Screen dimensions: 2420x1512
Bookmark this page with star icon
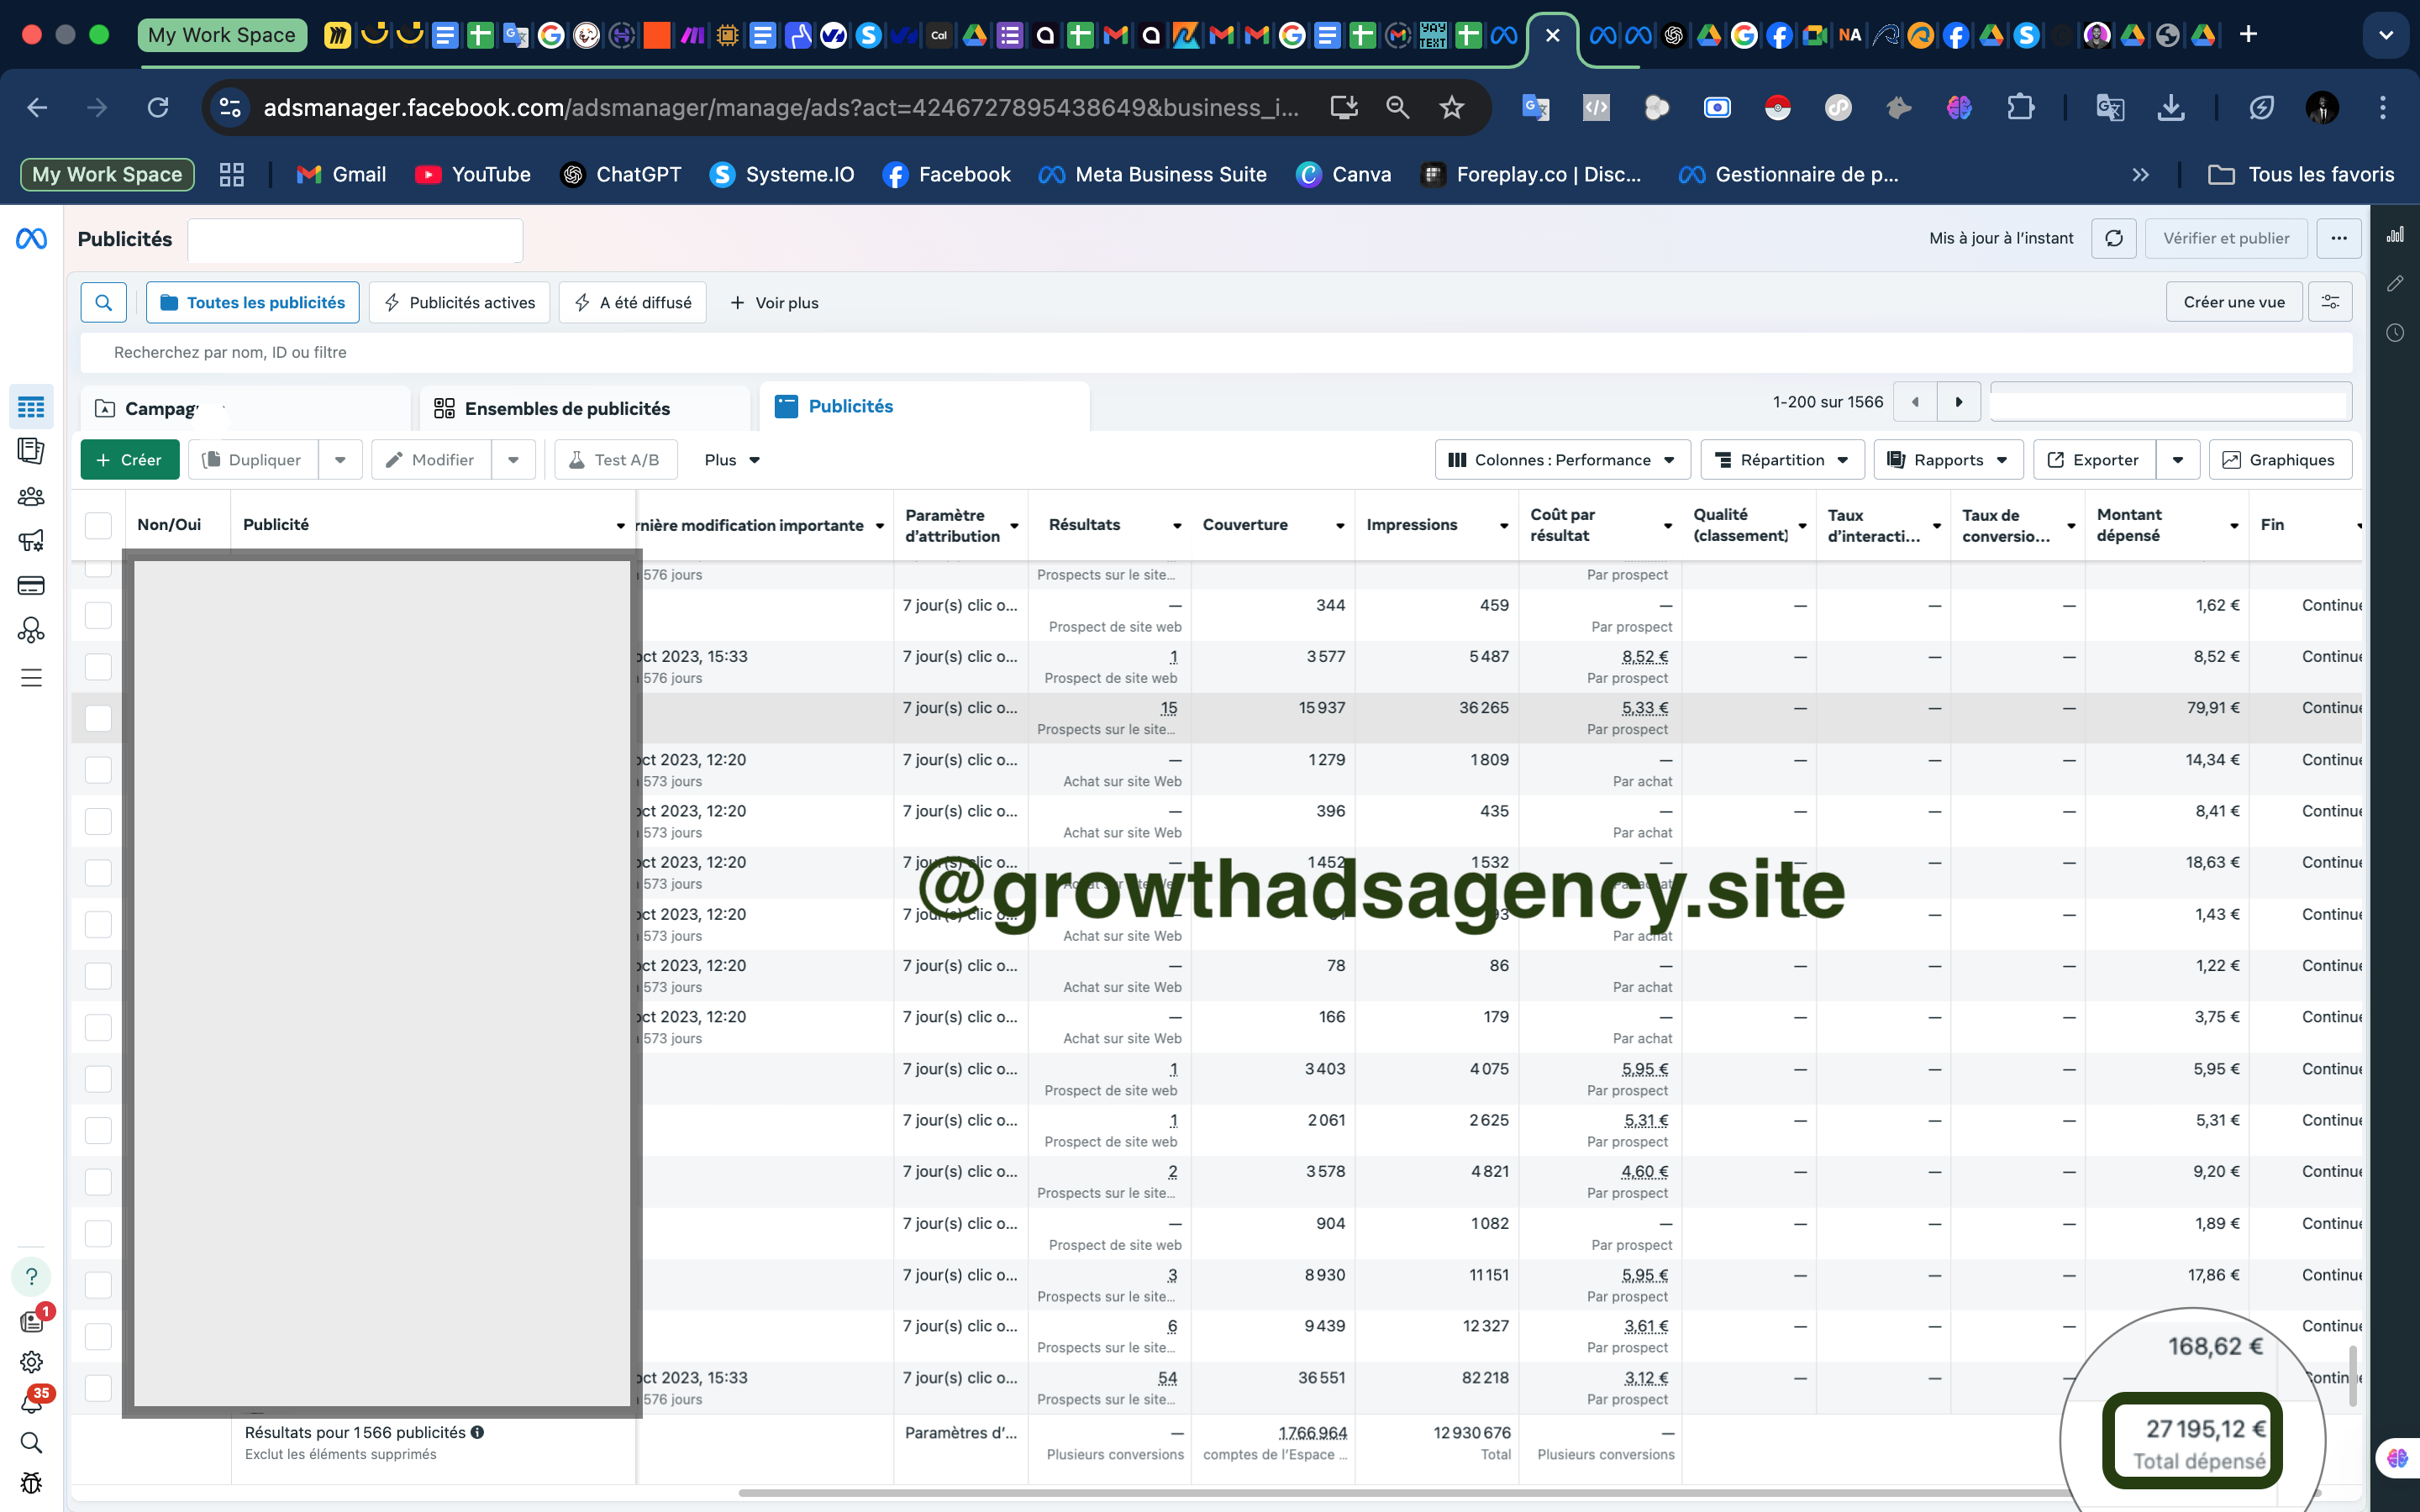(1451, 107)
